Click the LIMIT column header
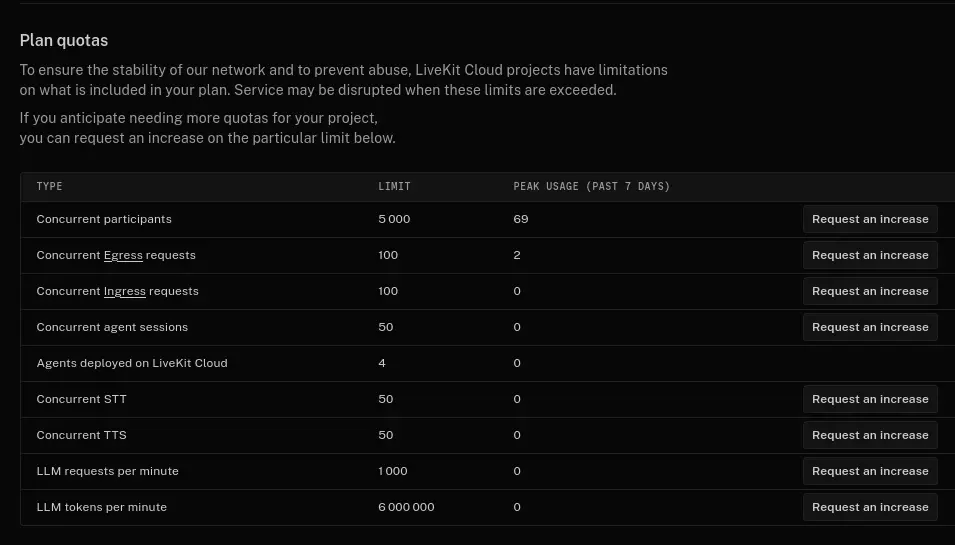The image size is (955, 545). pos(394,186)
